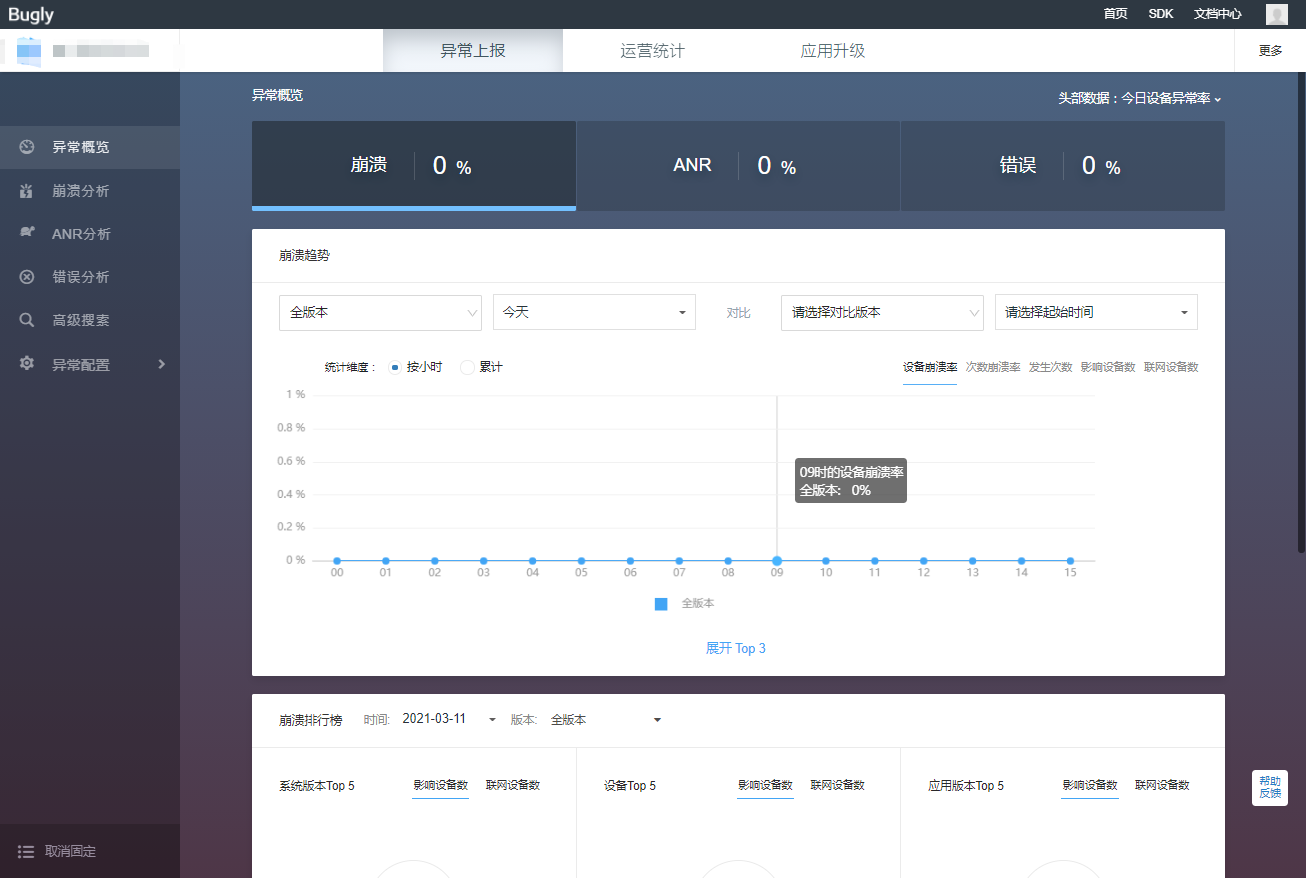Image resolution: width=1306 pixels, height=878 pixels.
Task: Open the 今天 time range dropdown
Action: pyautogui.click(x=593, y=312)
